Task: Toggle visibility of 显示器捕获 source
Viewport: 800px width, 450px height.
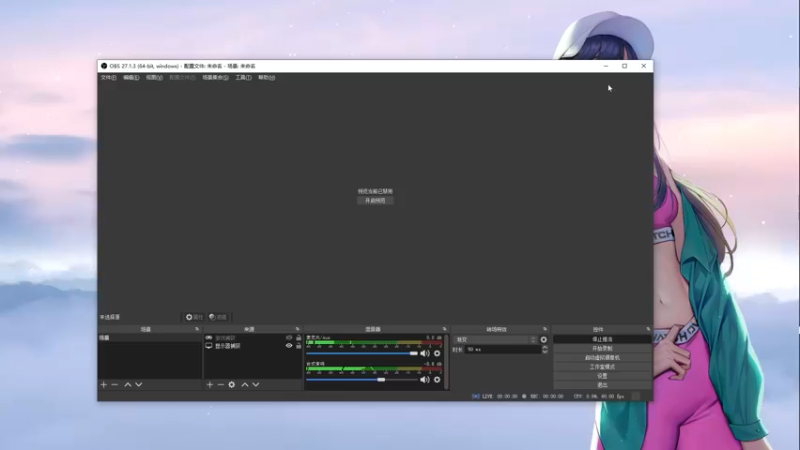Action: (289, 346)
